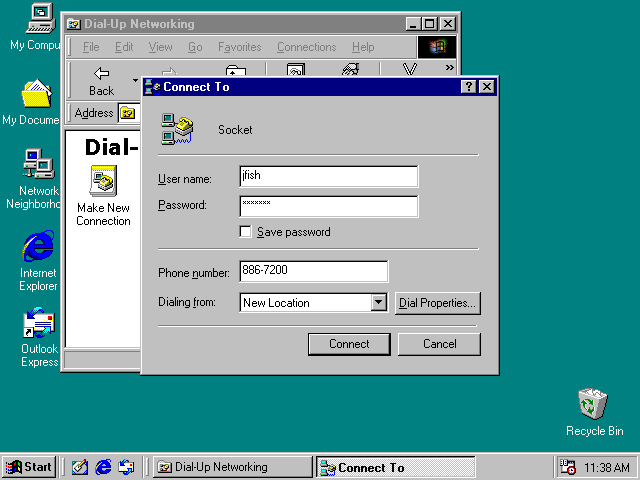
Task: Select the My Documents desktop folder icon
Action: [x=37, y=94]
